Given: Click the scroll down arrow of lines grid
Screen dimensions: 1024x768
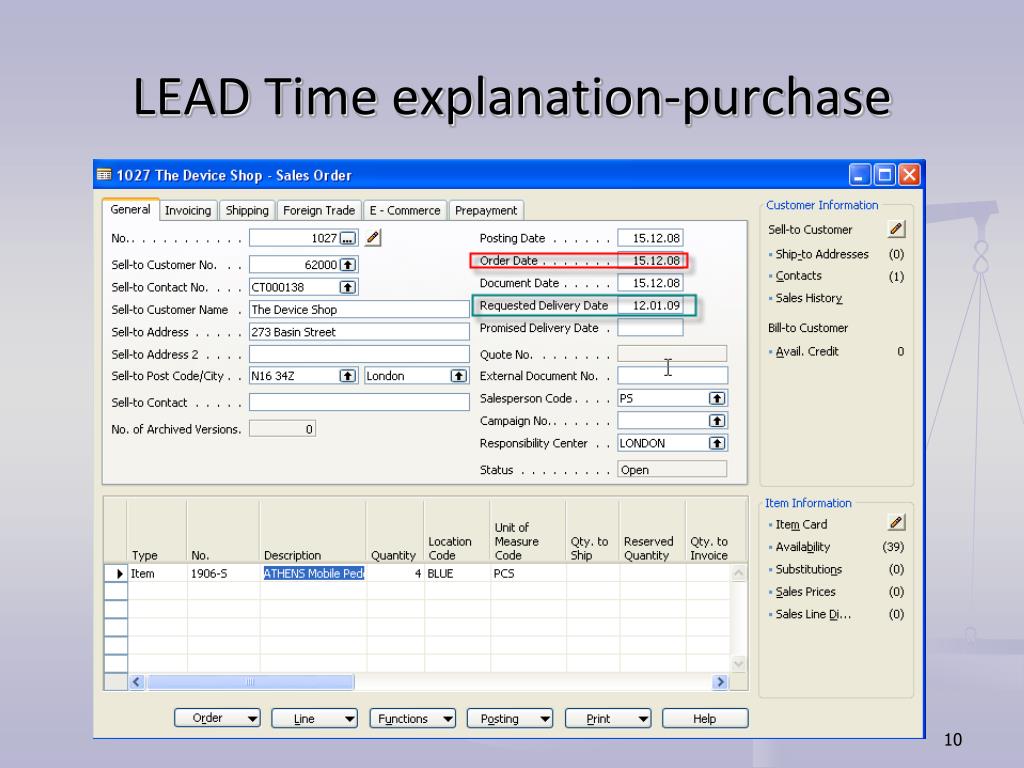Looking at the screenshot, I should click(x=739, y=664).
